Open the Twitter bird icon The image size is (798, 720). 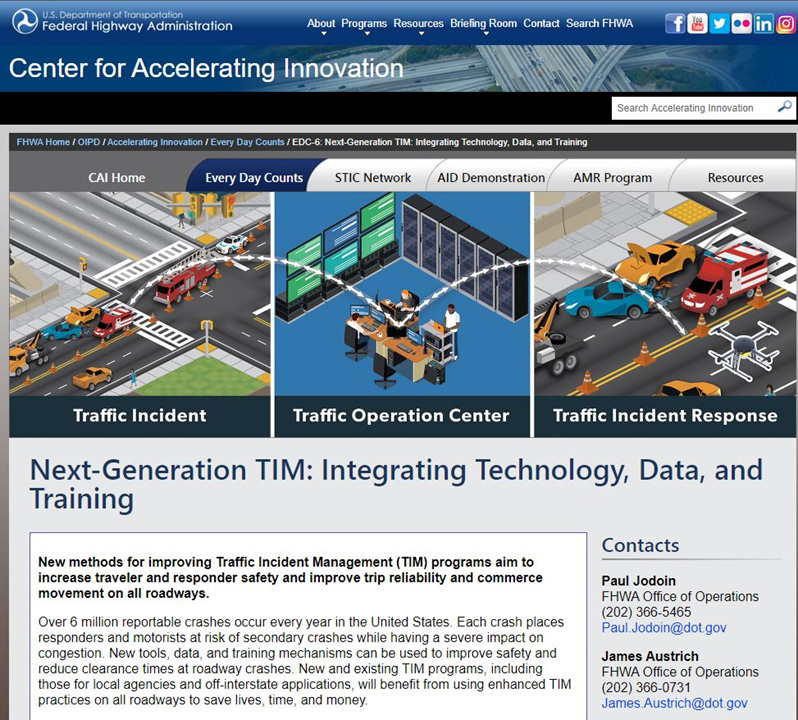tap(719, 23)
